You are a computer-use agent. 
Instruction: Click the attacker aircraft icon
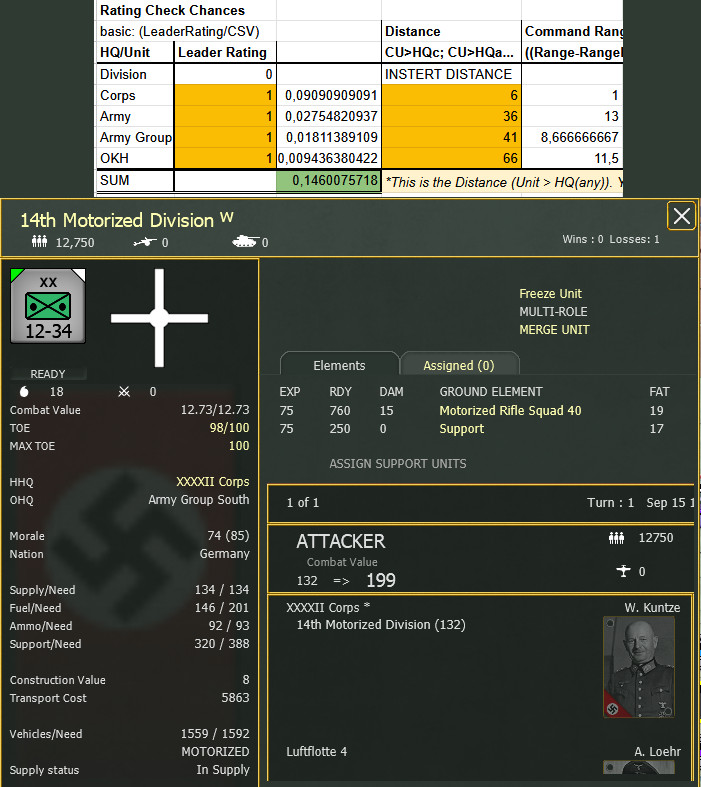click(623, 571)
